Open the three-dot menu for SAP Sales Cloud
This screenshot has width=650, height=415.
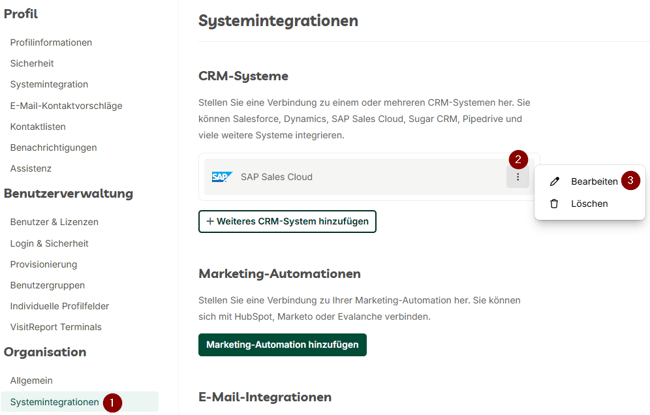[x=517, y=177]
